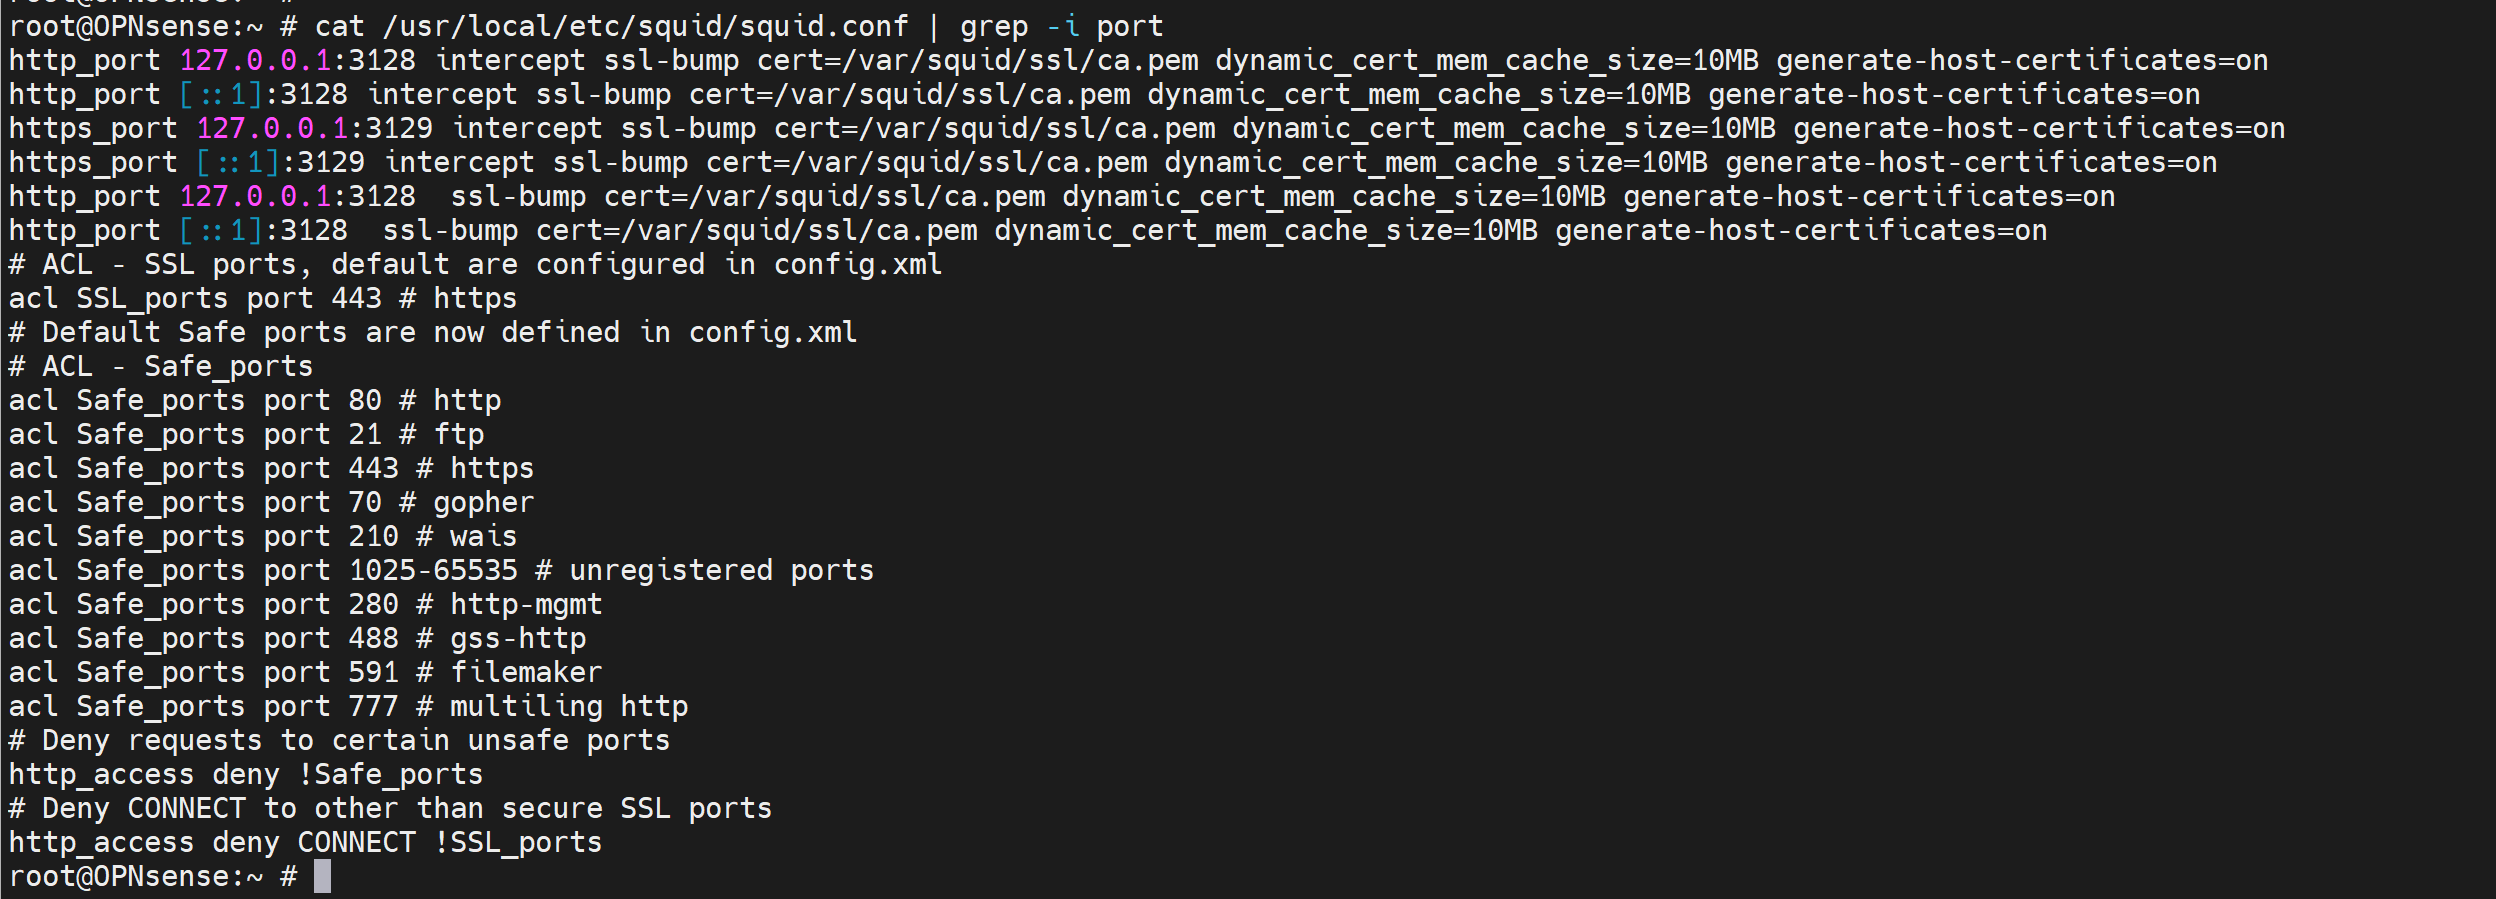The image size is (2496, 899).
Task: Click "!SSL_ports" in the last http_access line
Action: [518, 843]
